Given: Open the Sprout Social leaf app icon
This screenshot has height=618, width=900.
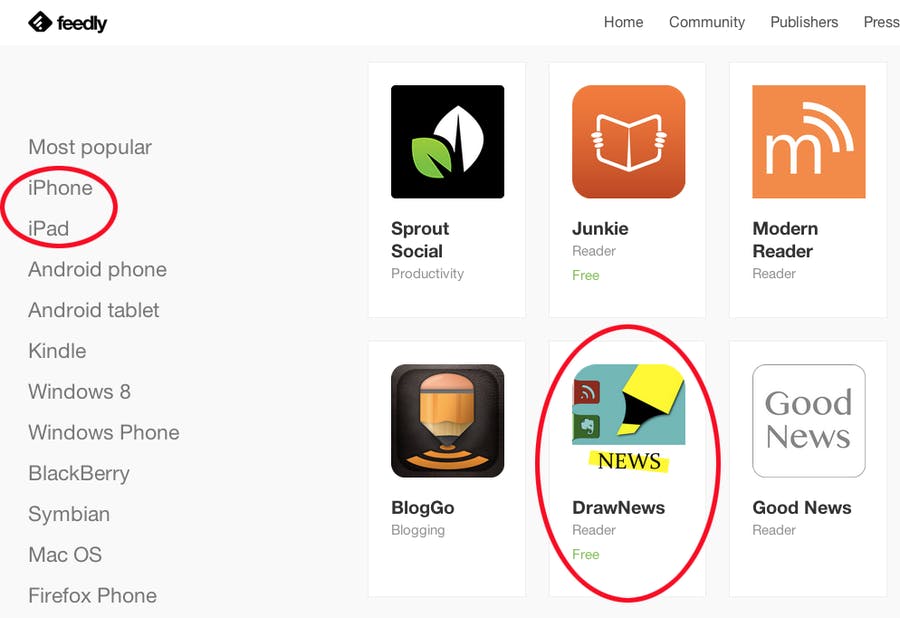Looking at the screenshot, I should (448, 142).
